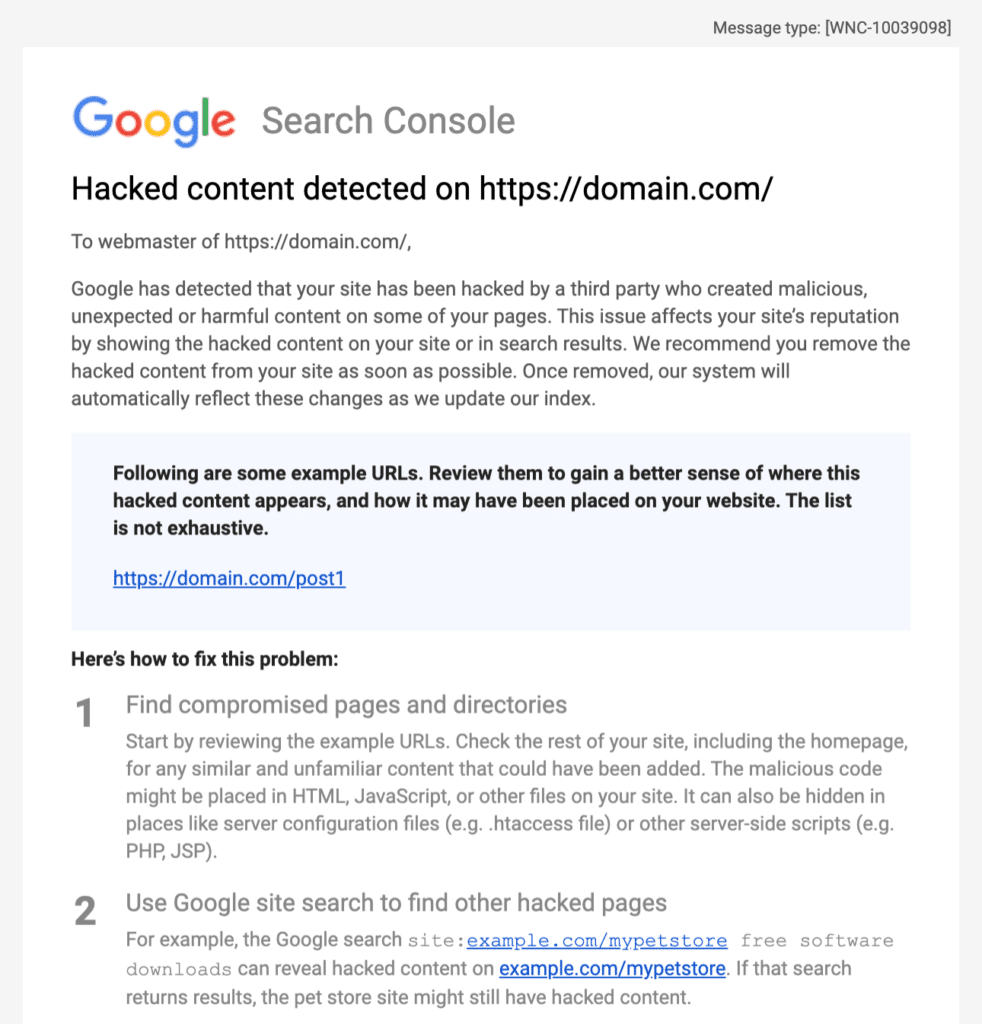Click the step number 2 icon
The image size is (982, 1024).
85,911
